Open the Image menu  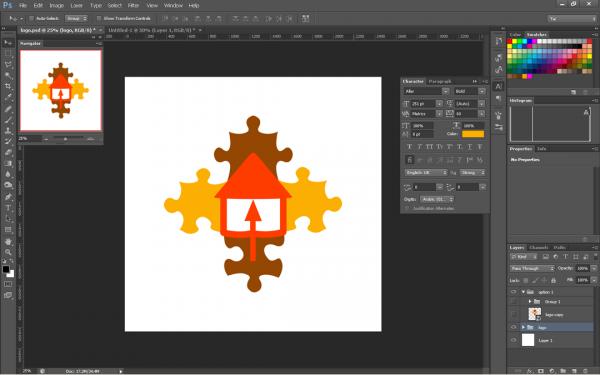[56, 5]
